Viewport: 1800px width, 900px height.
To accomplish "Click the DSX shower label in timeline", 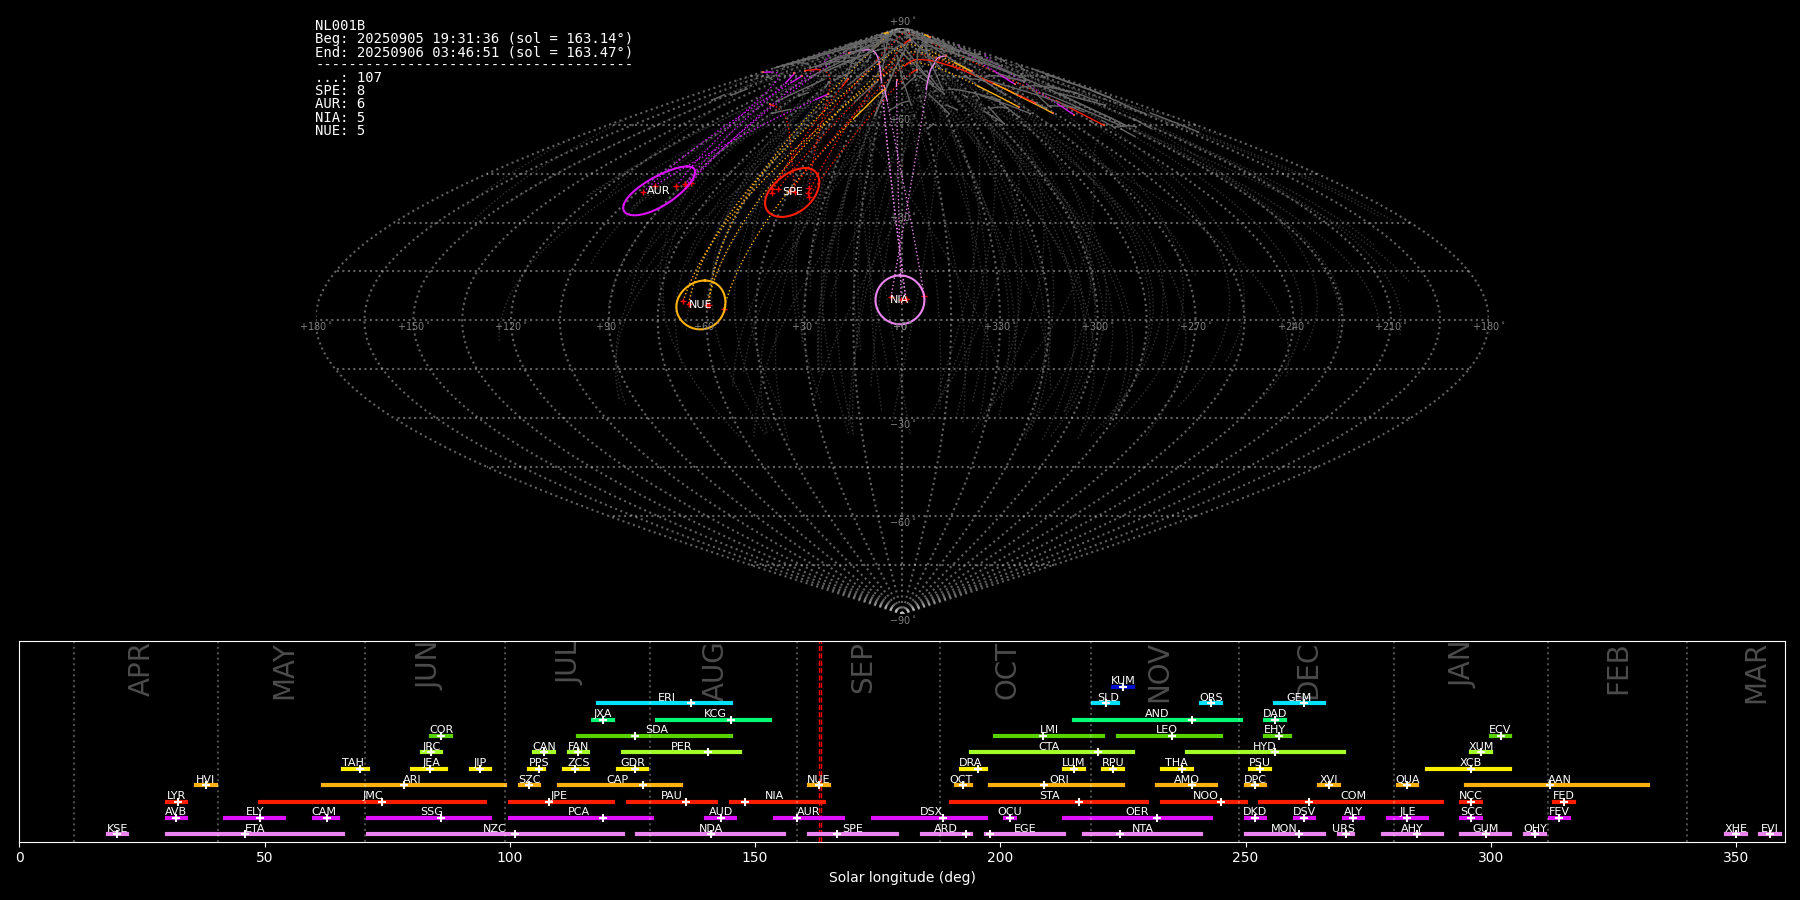I will [x=931, y=812].
